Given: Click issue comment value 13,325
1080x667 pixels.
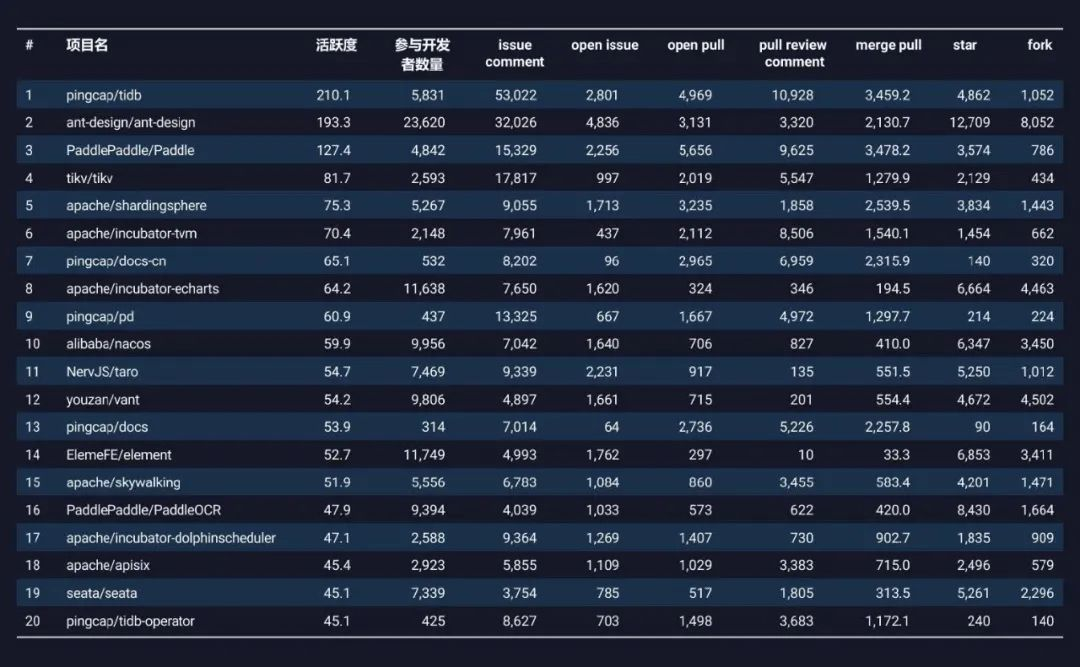Looking at the screenshot, I should click(x=516, y=316).
